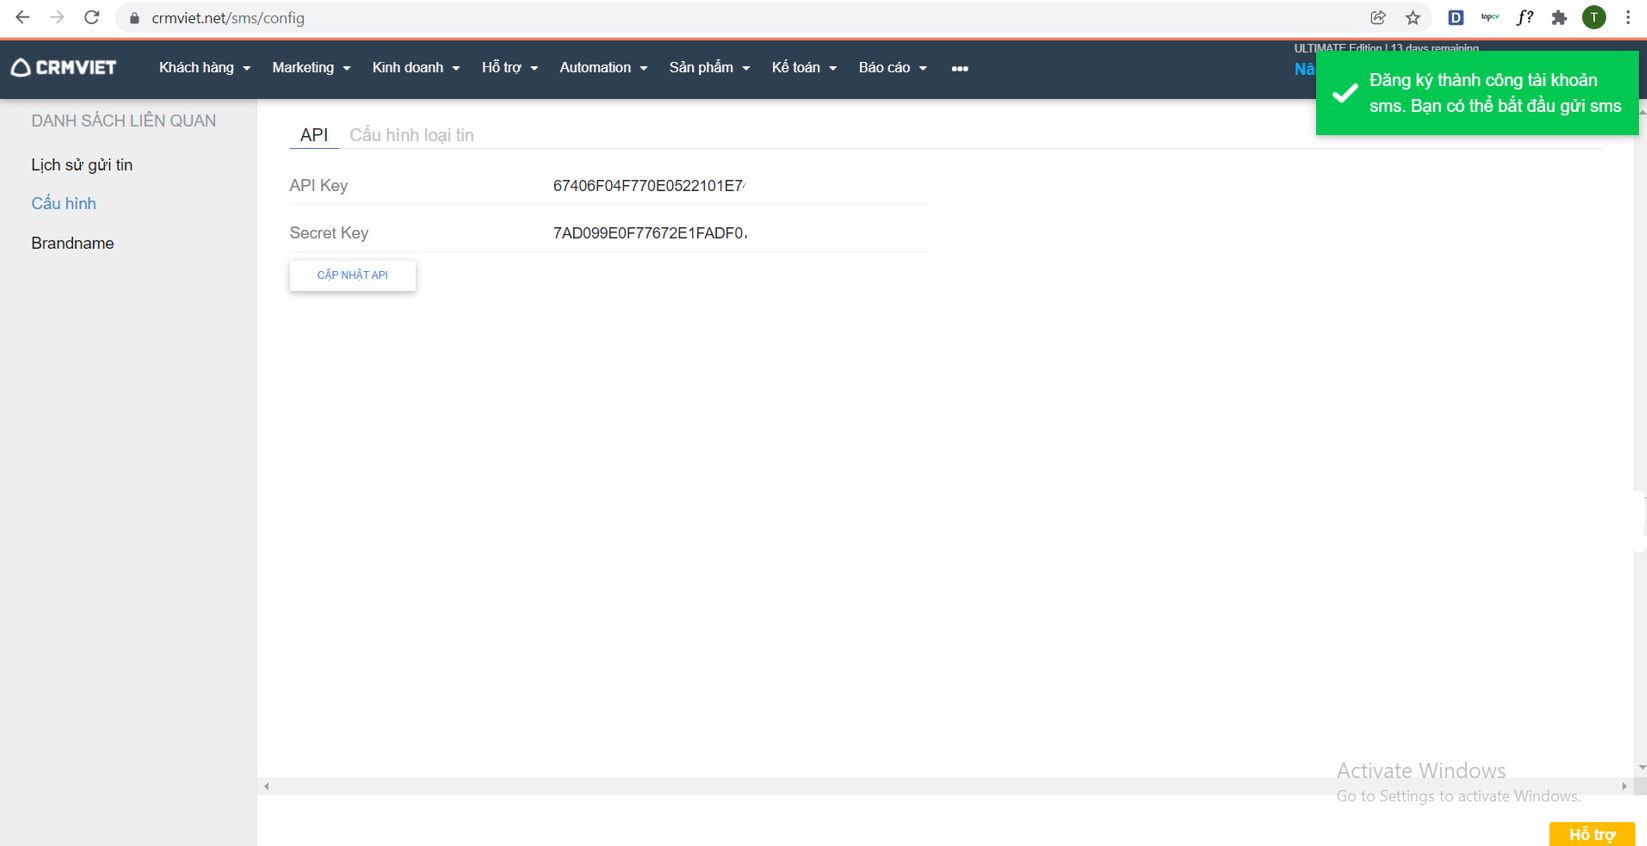This screenshot has width=1647, height=846.
Task: Click the CẬP NHẬT API button
Action: (x=352, y=275)
